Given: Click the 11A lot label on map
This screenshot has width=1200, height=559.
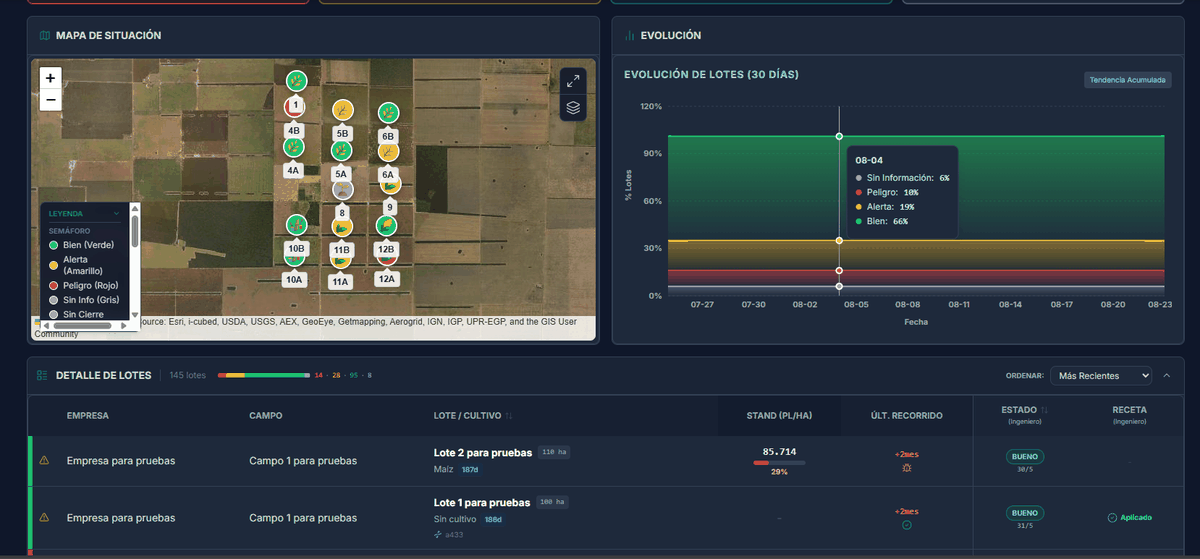Looking at the screenshot, I should [x=341, y=282].
